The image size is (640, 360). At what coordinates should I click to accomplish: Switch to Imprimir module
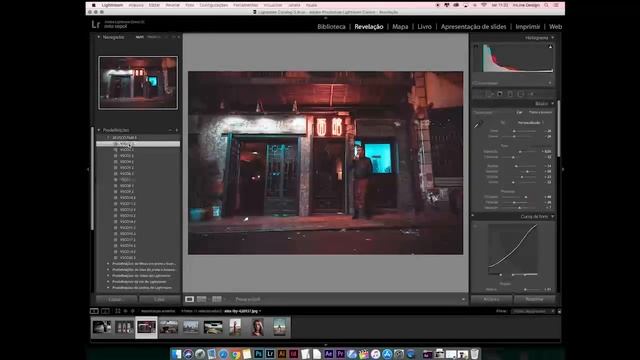(527, 27)
